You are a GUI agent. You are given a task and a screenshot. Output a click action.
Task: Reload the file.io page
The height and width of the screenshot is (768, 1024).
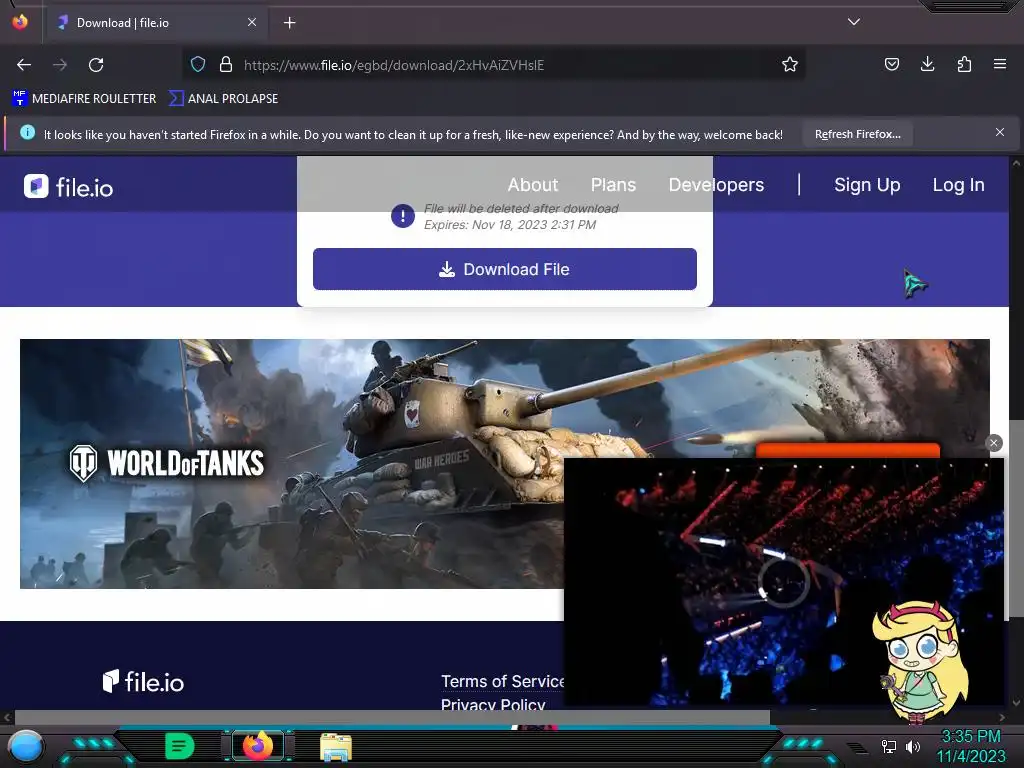(x=96, y=65)
